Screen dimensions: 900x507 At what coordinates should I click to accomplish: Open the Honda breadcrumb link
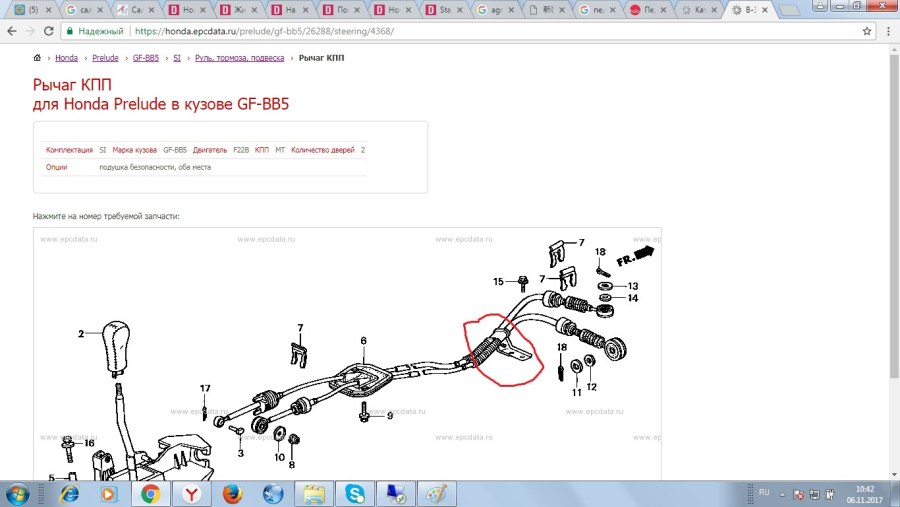[x=66, y=59]
